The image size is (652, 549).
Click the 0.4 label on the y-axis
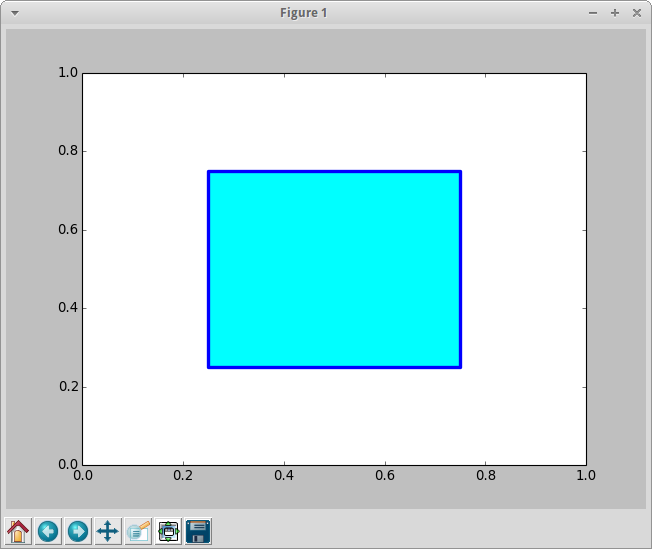point(68,307)
